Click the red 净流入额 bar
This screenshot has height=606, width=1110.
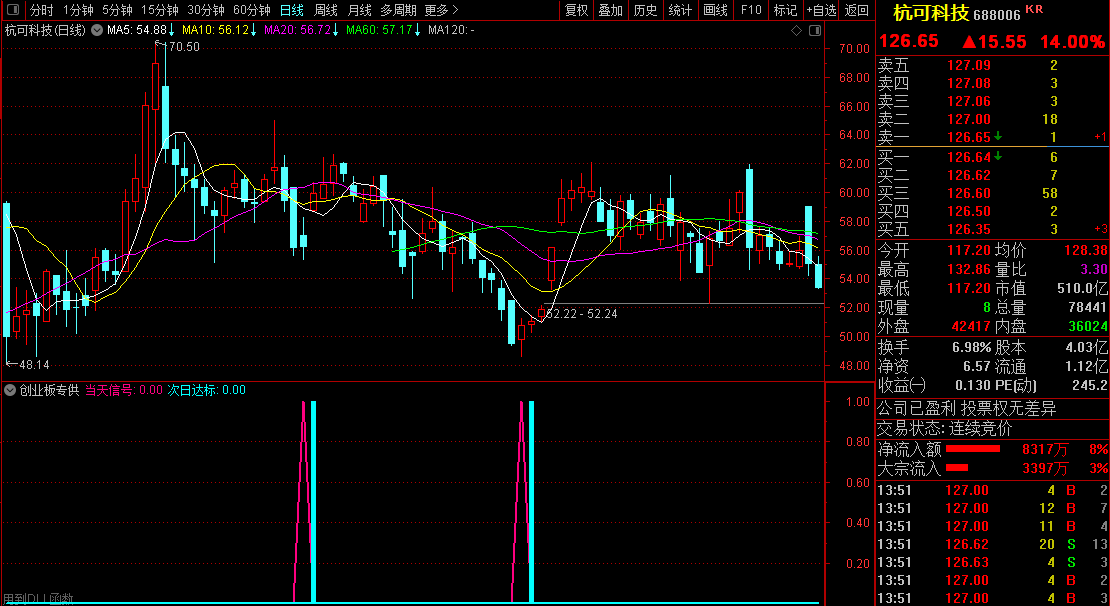[x=973, y=449]
